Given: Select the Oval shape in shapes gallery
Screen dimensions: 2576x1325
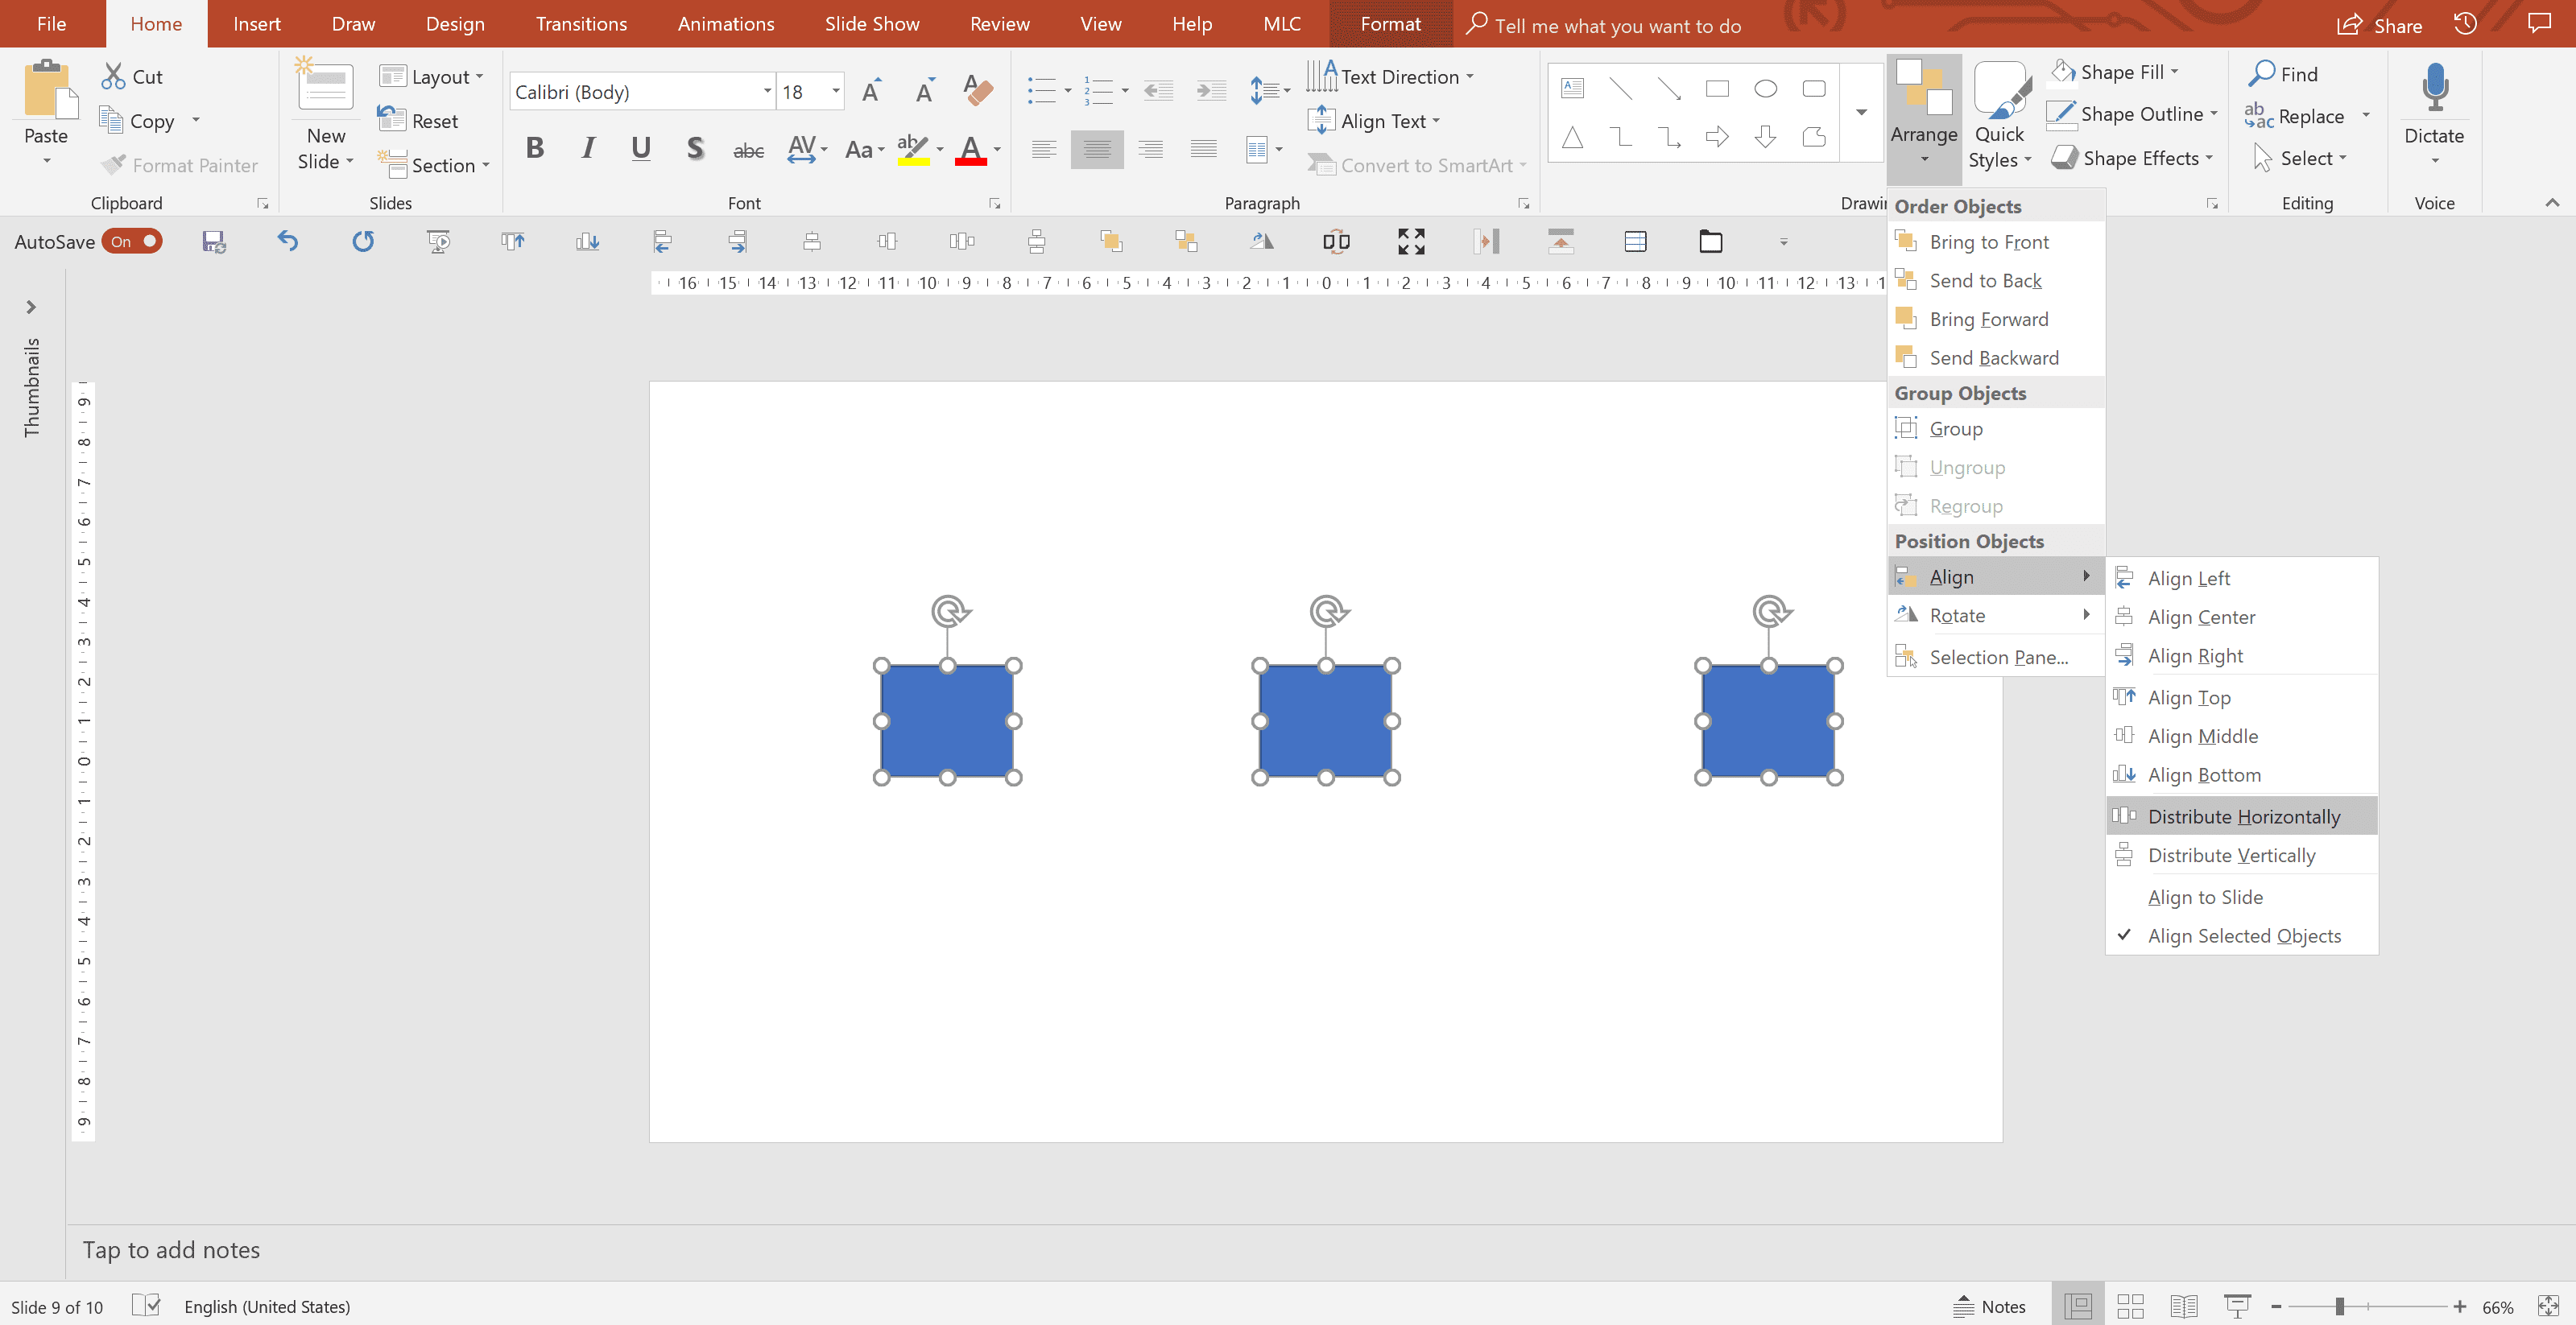Looking at the screenshot, I should [x=1765, y=89].
